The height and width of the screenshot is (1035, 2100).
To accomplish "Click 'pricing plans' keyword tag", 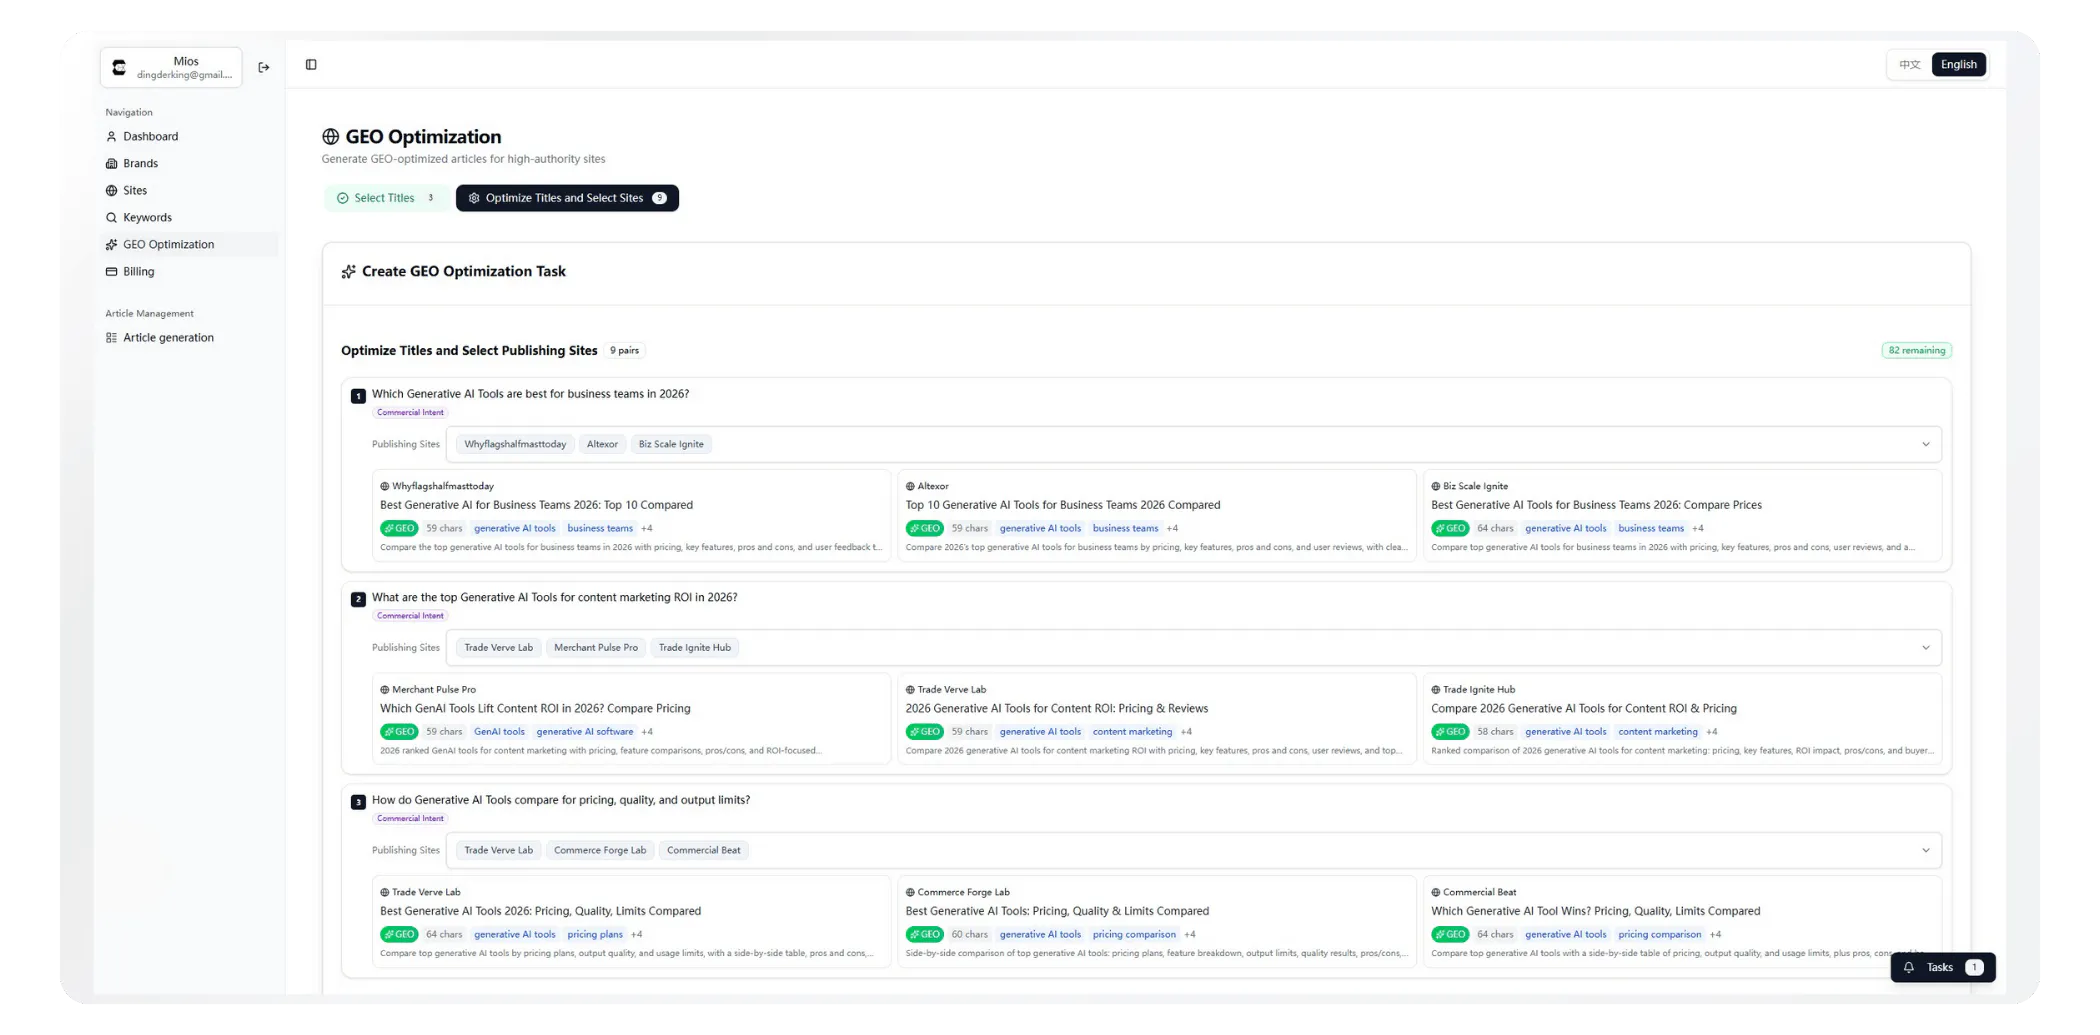I will (x=595, y=935).
